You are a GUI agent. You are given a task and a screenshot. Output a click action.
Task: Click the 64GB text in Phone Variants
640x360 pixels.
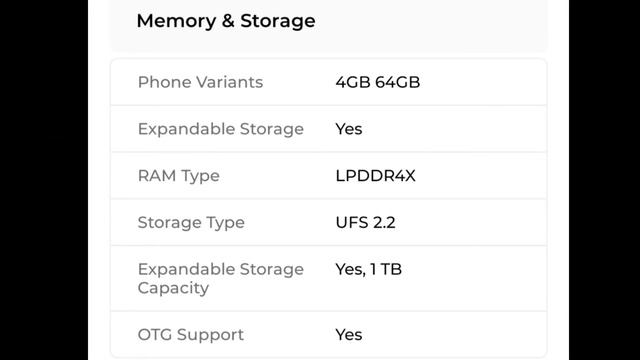click(x=398, y=82)
